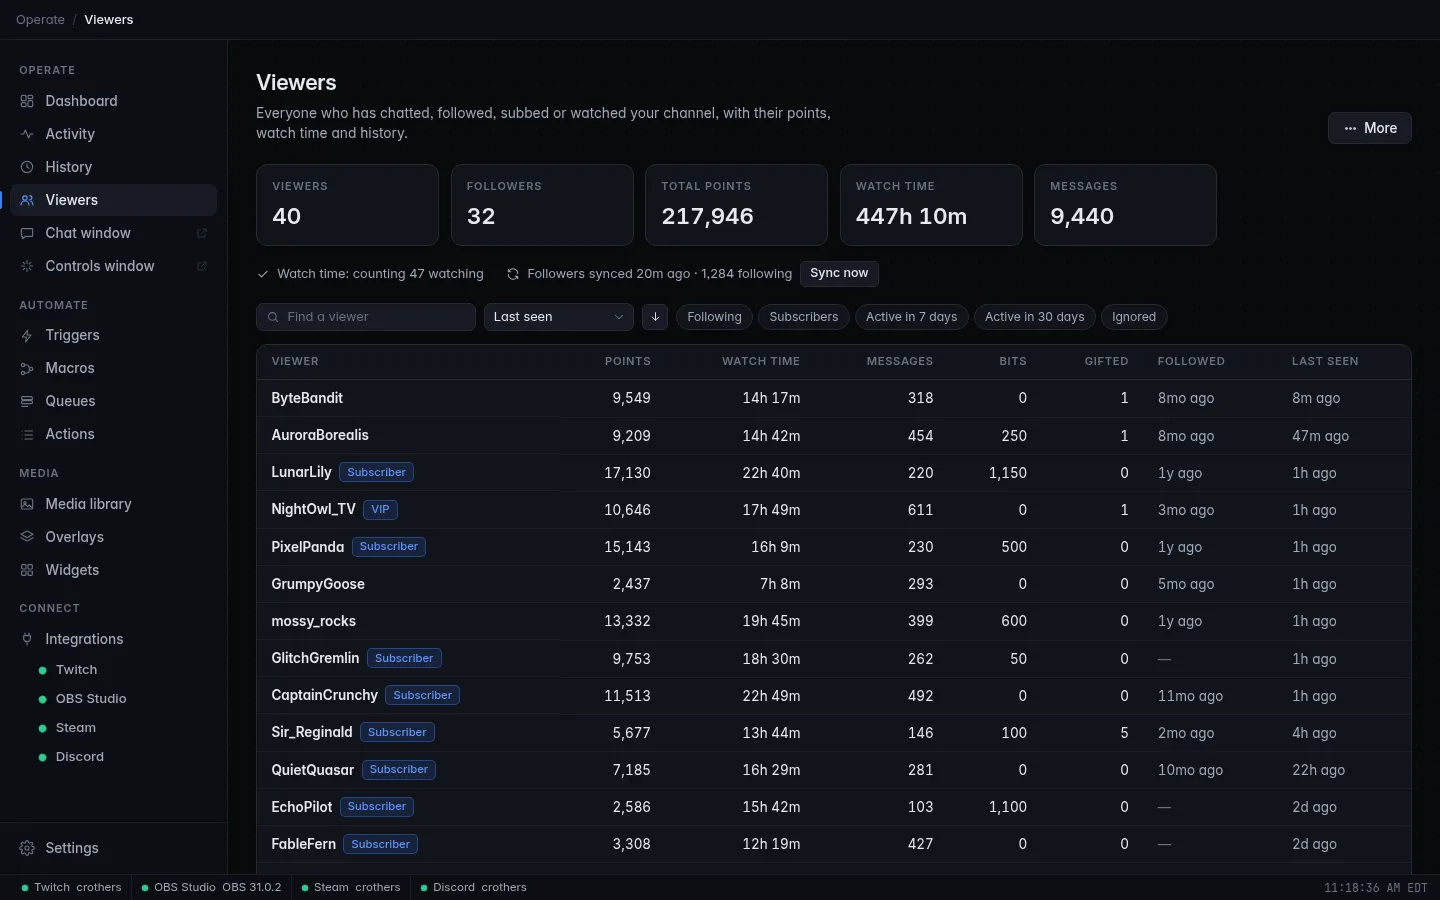Click the Followers synced refresh icon

click(513, 274)
